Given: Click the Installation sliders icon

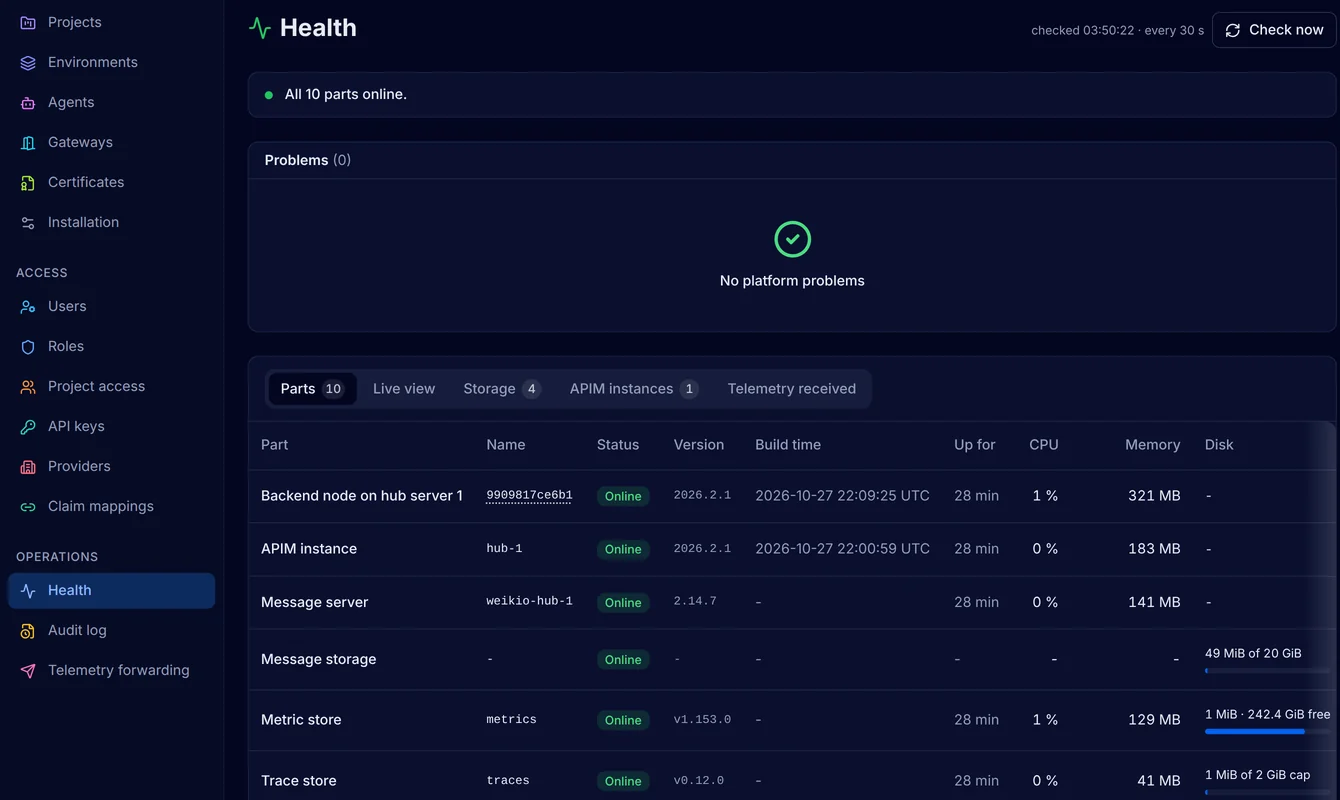Looking at the screenshot, I should (28, 222).
